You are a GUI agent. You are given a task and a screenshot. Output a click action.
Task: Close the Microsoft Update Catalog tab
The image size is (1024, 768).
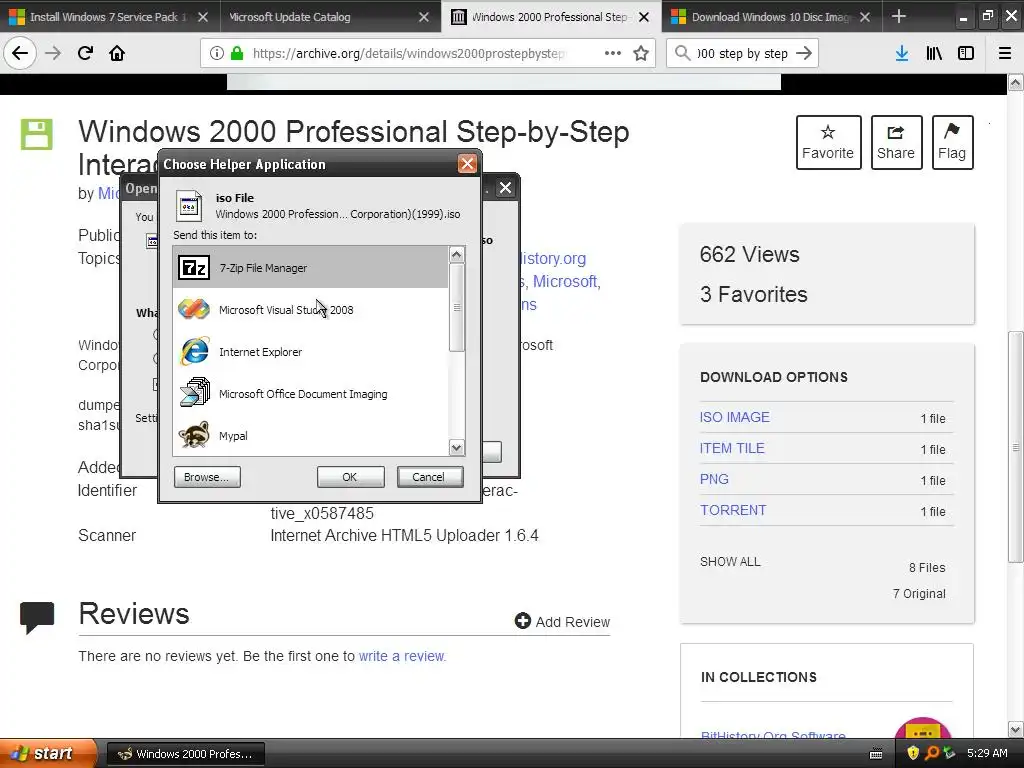click(x=424, y=17)
